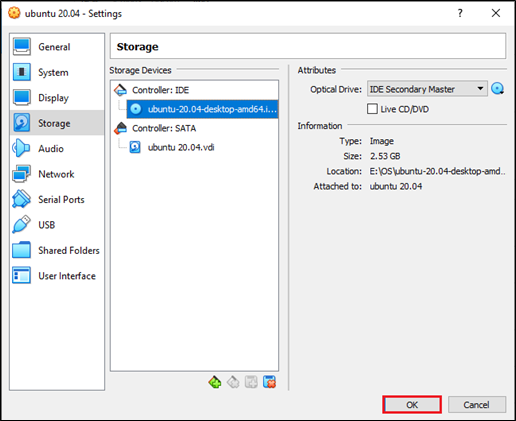516x421 pixels.
Task: Click the OK button
Action: click(412, 405)
